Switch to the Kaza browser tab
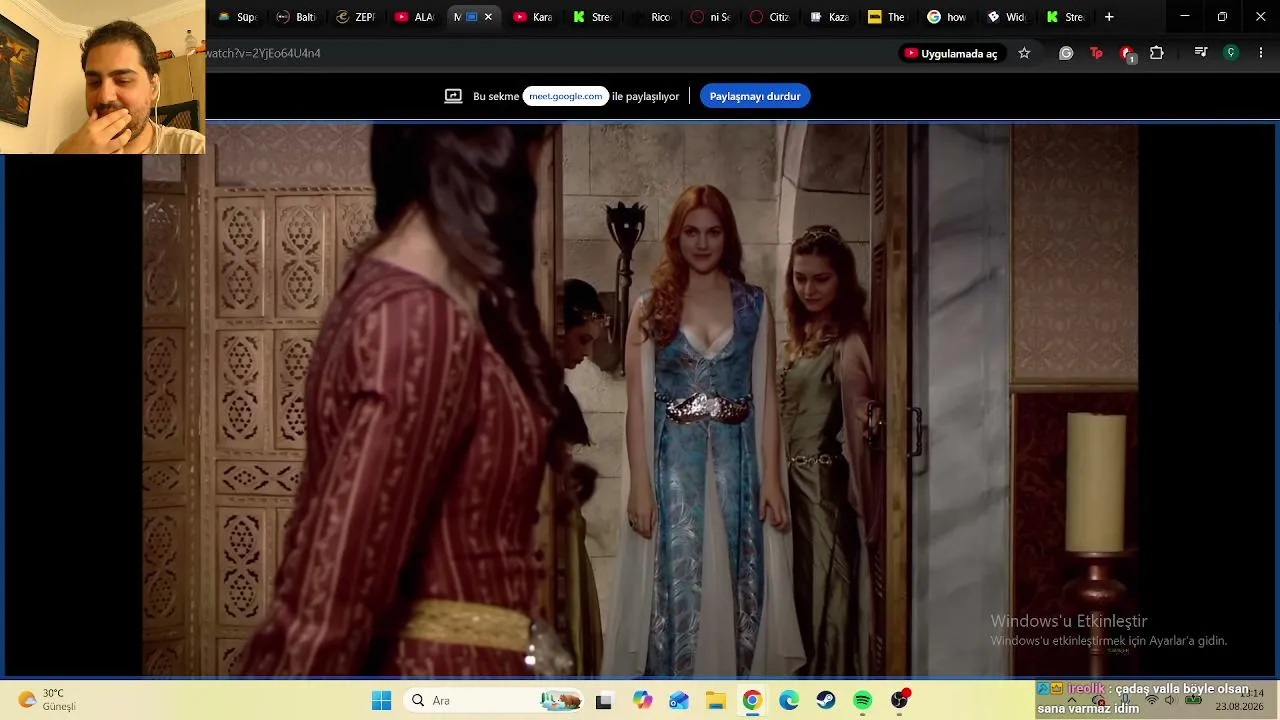The image size is (1280, 720). coord(829,17)
